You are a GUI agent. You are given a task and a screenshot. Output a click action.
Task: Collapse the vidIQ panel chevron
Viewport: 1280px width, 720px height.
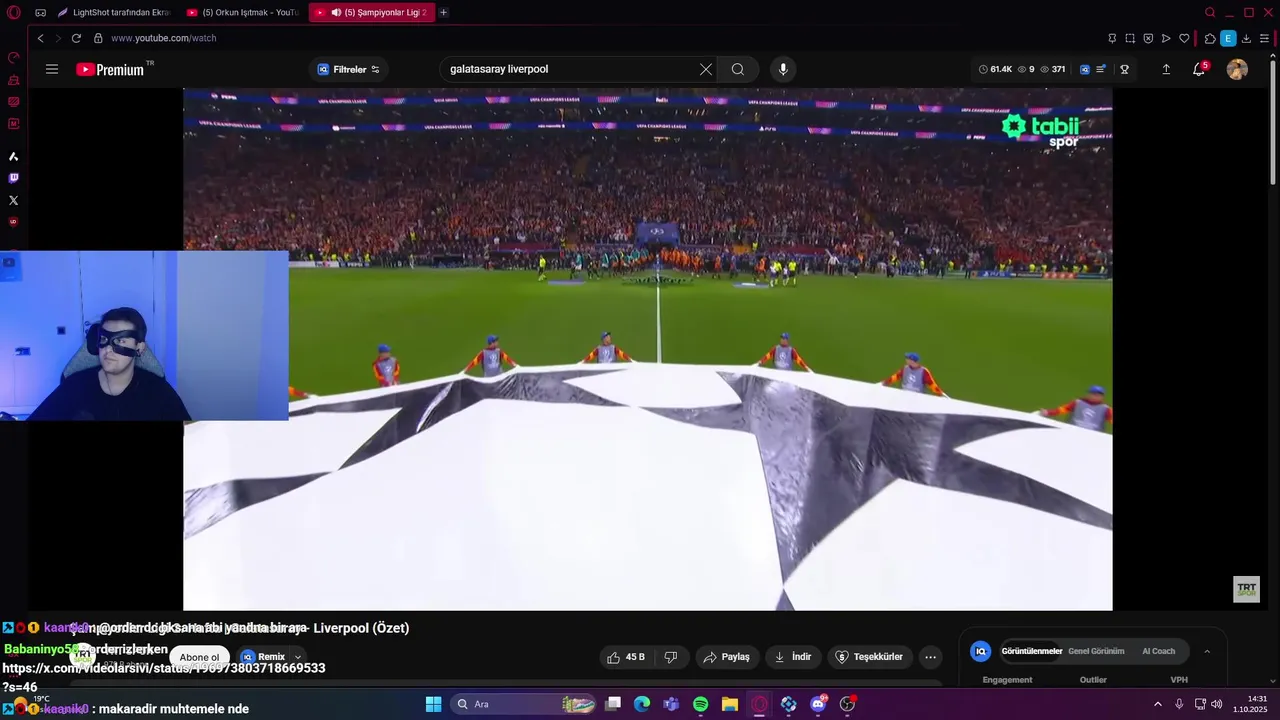(x=1207, y=651)
